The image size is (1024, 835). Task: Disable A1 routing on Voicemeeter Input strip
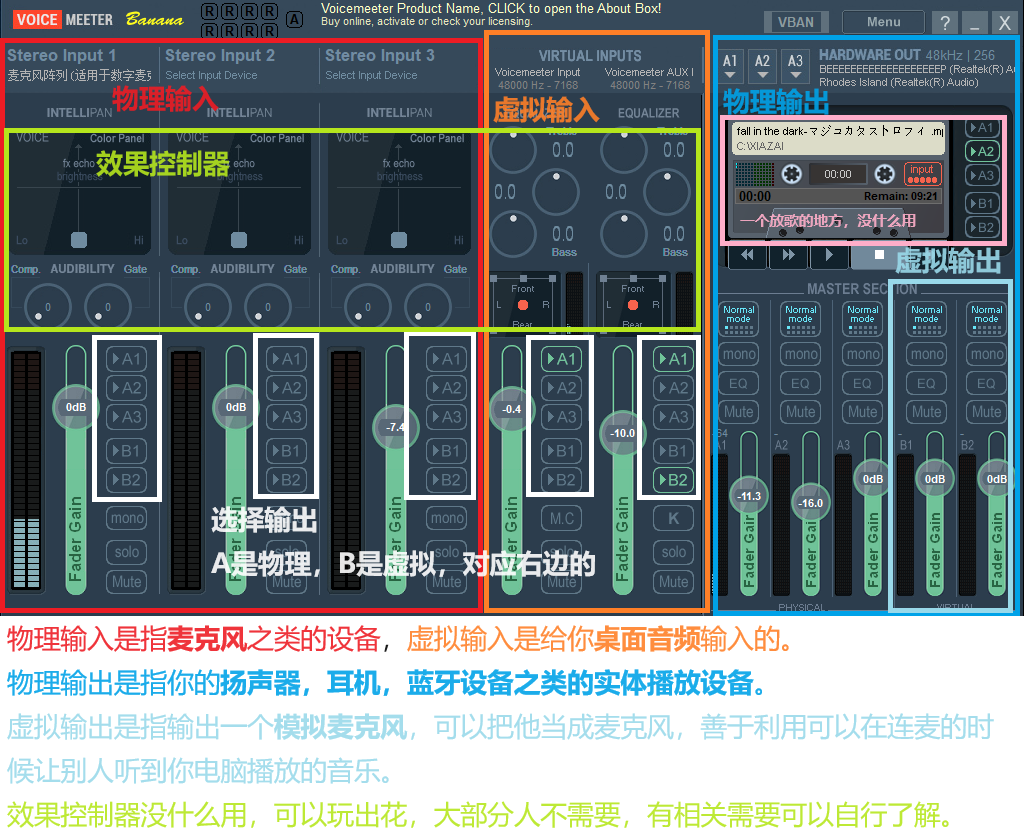click(562, 358)
